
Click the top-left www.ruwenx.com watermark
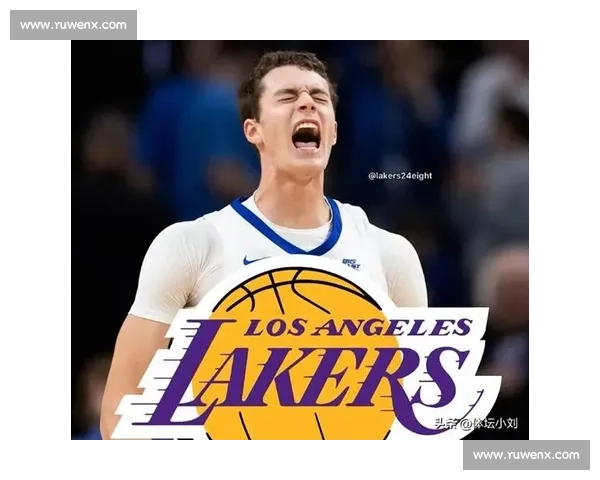pos(75,24)
